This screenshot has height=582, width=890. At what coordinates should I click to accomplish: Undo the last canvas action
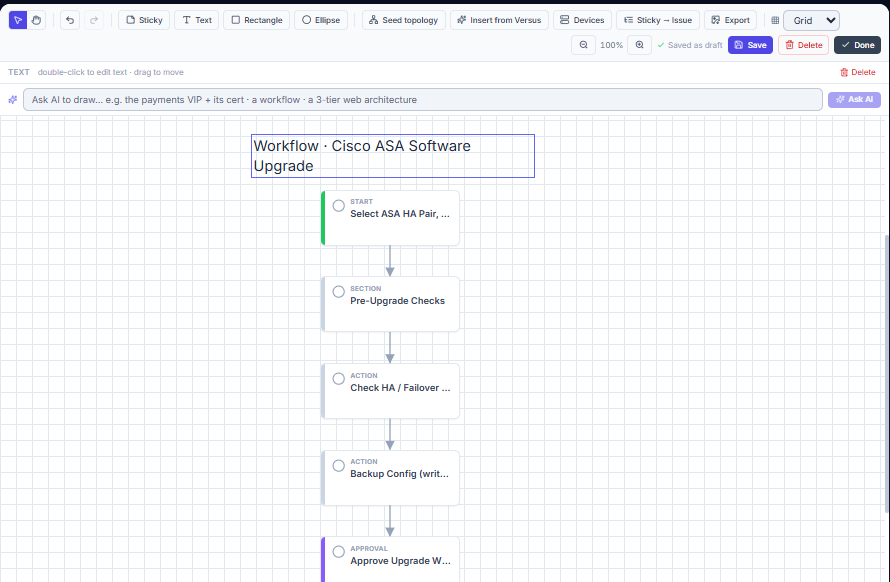(70, 20)
